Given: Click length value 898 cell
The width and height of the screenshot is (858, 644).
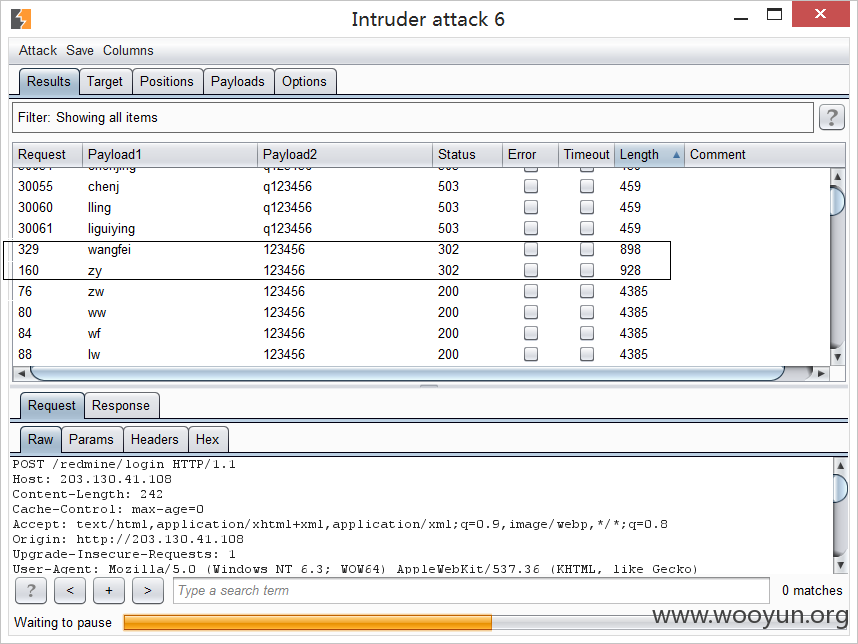Looking at the screenshot, I should pyautogui.click(x=630, y=250).
